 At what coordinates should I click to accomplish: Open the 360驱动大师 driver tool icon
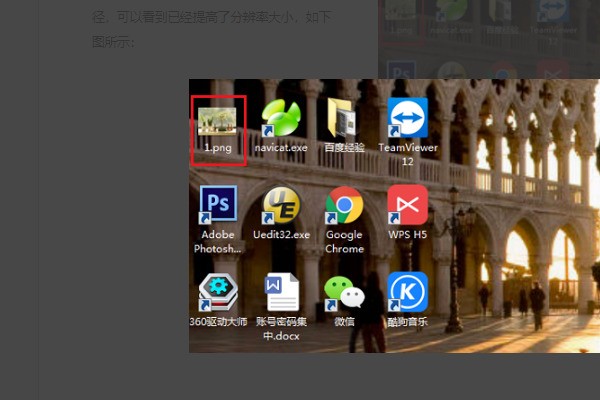pyautogui.click(x=218, y=292)
